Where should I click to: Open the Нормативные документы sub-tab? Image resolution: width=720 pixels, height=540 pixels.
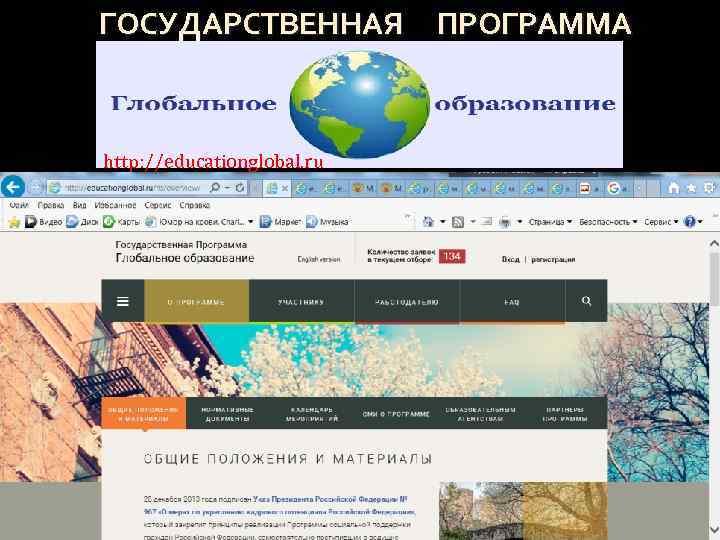click(x=228, y=413)
